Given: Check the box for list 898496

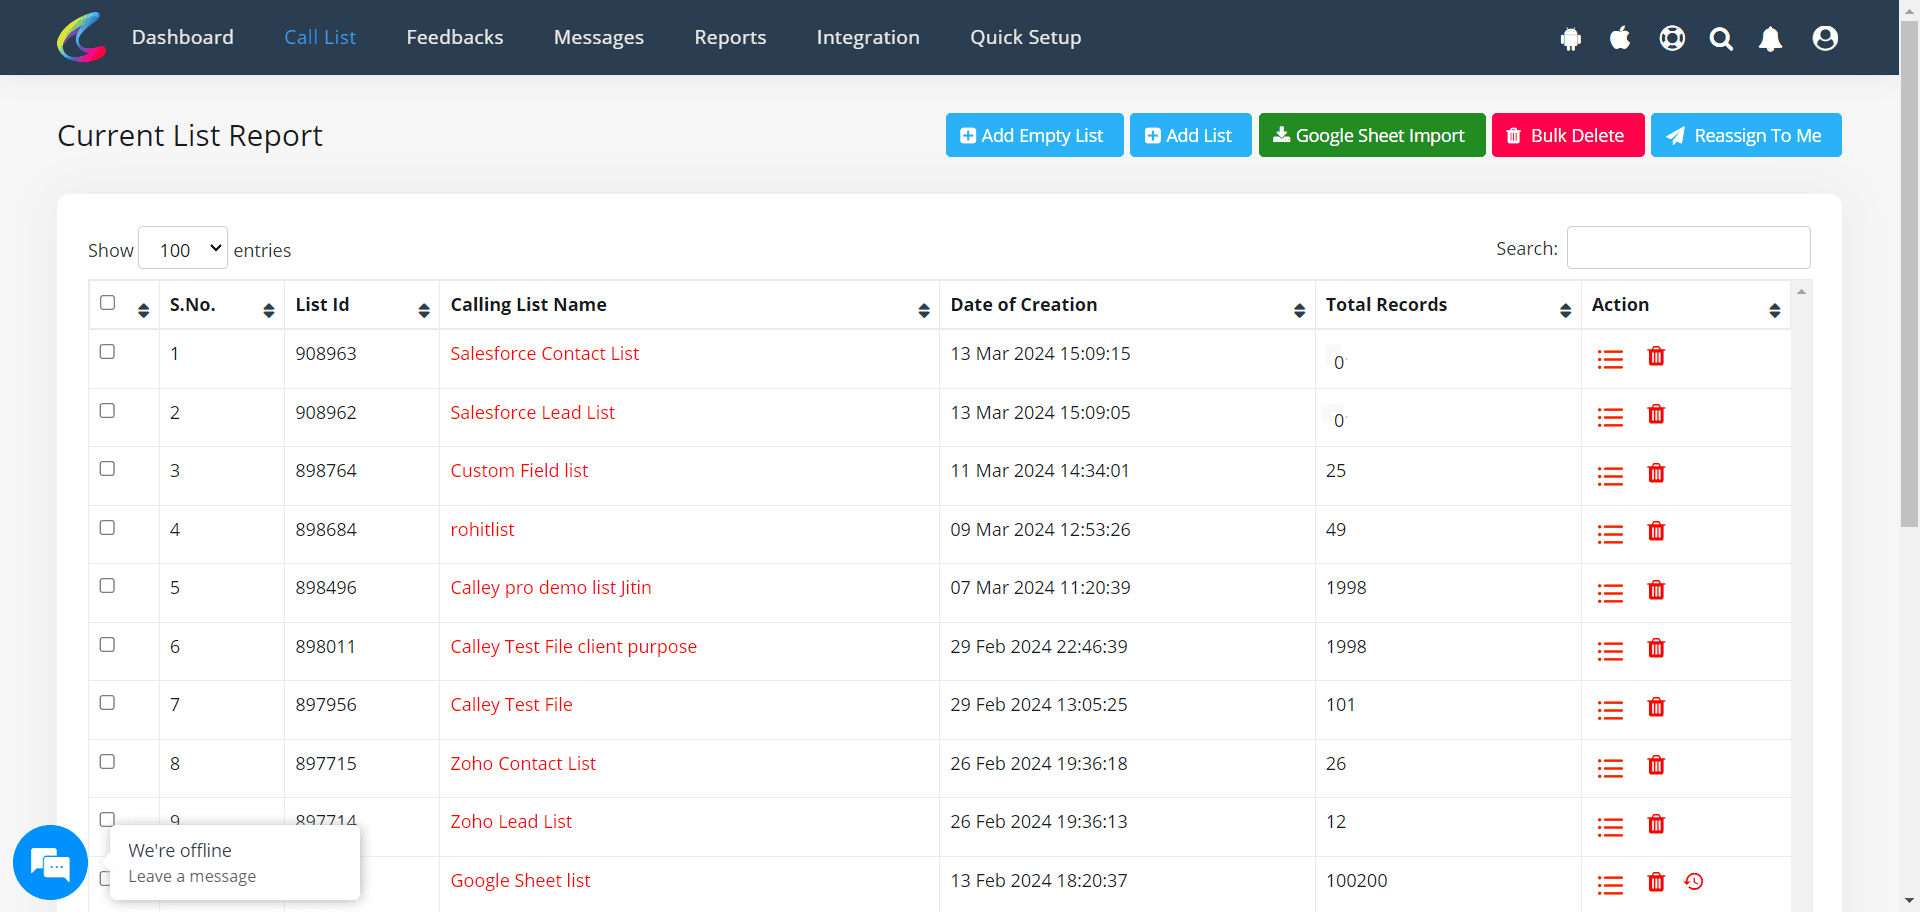Looking at the screenshot, I should [108, 585].
